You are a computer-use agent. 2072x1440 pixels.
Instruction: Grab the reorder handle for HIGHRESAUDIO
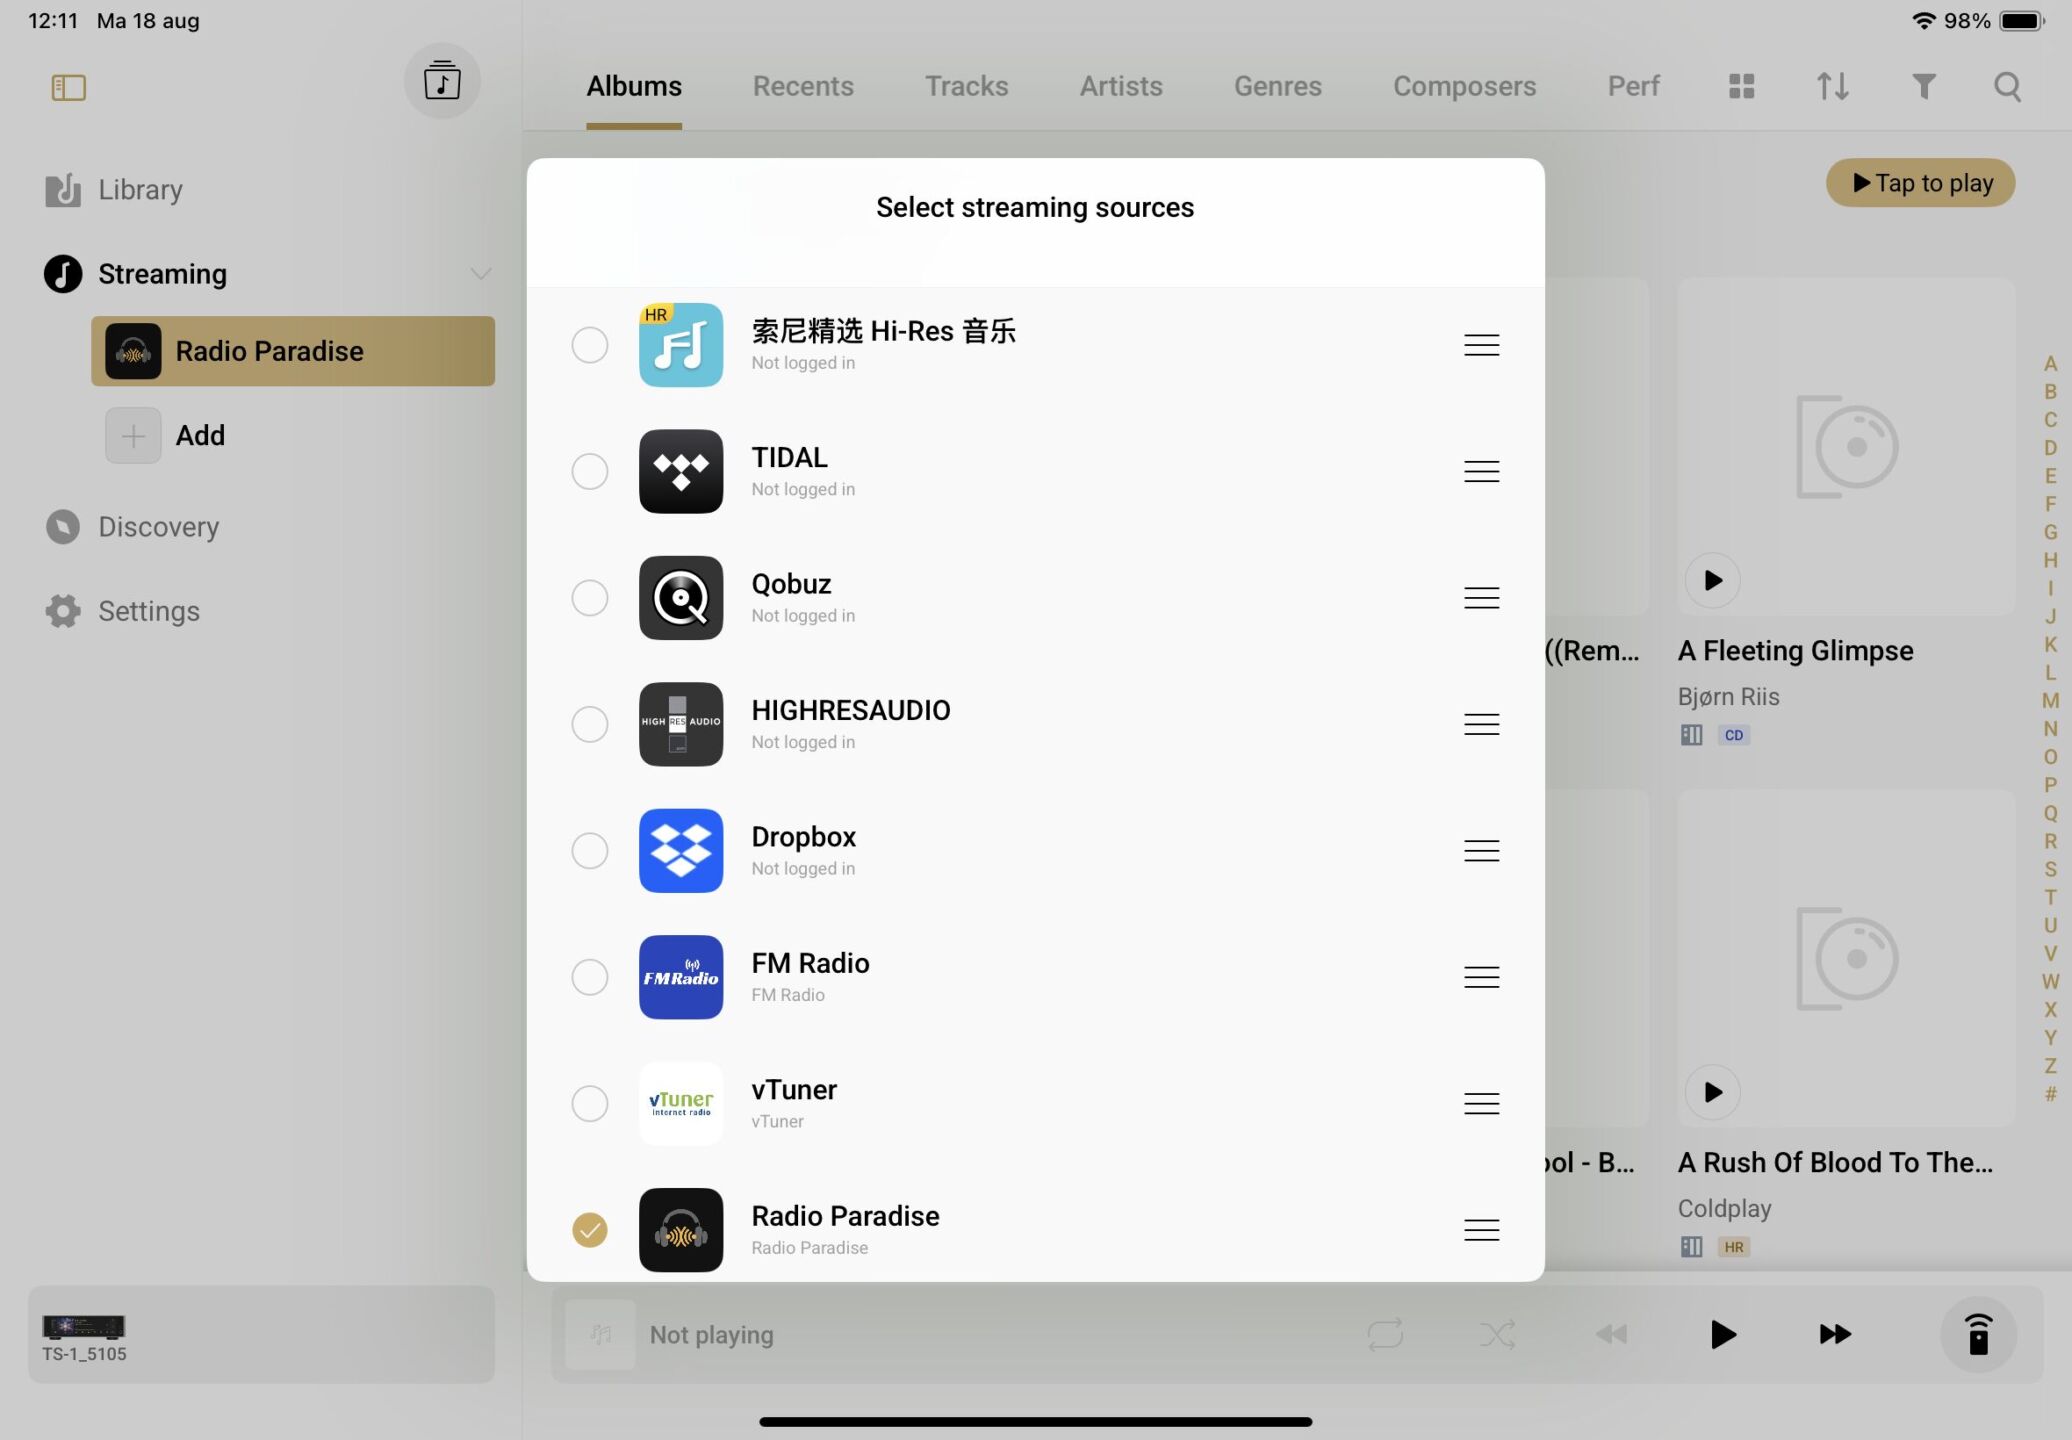pyautogui.click(x=1481, y=724)
